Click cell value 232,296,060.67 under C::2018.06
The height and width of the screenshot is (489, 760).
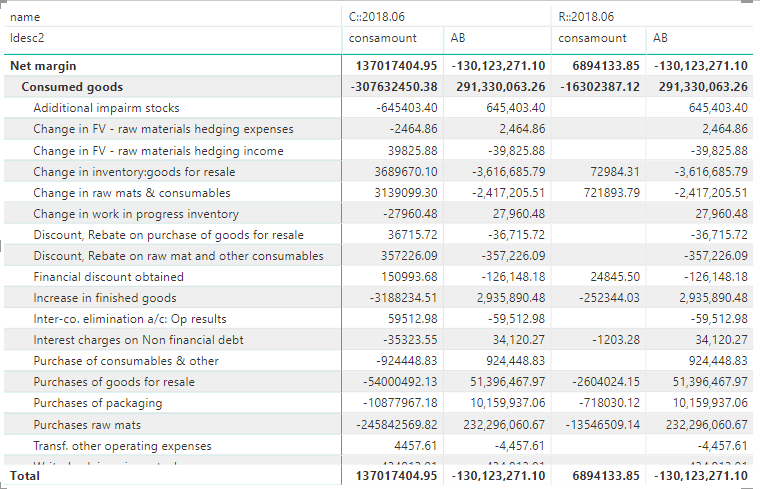[504, 425]
